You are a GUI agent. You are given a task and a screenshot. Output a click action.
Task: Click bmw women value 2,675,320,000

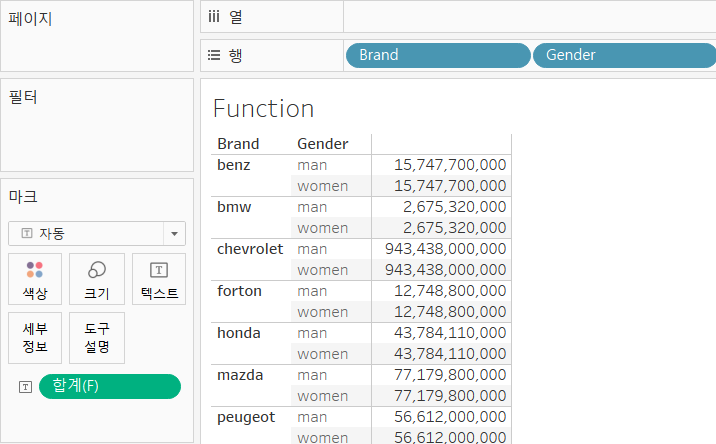[454, 228]
